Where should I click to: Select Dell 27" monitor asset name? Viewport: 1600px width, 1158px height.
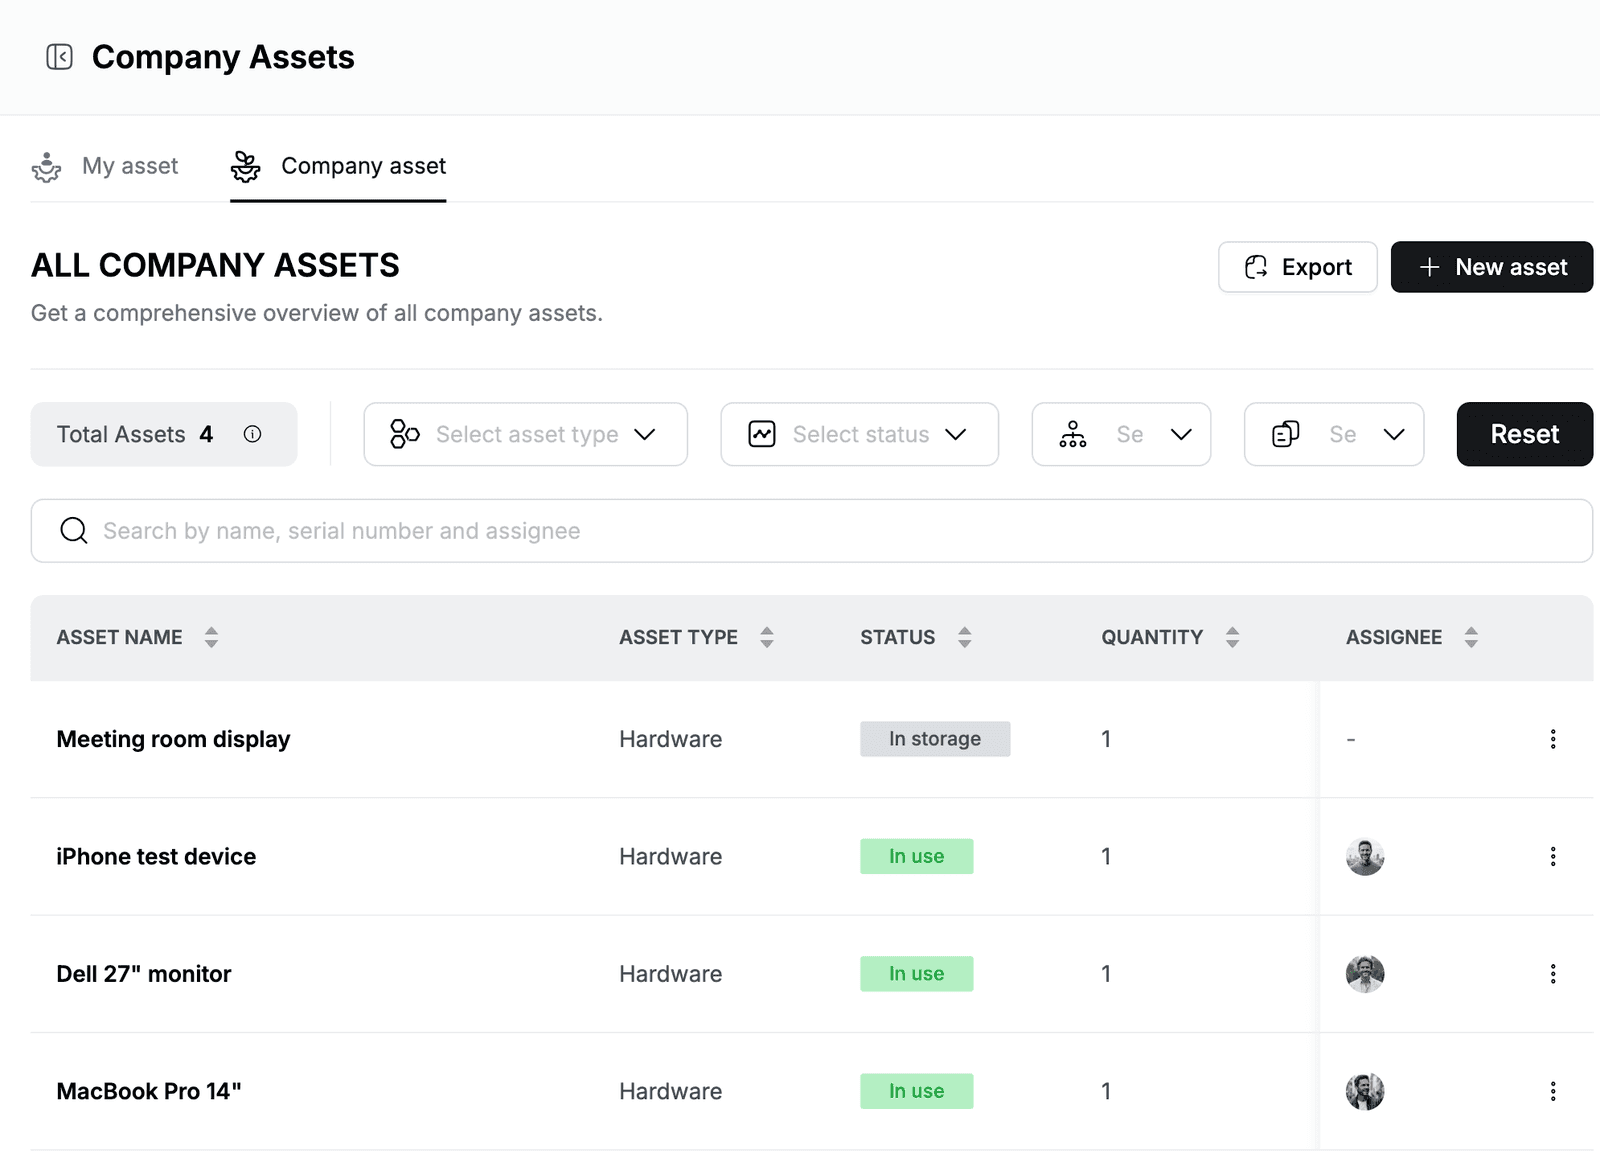144,974
